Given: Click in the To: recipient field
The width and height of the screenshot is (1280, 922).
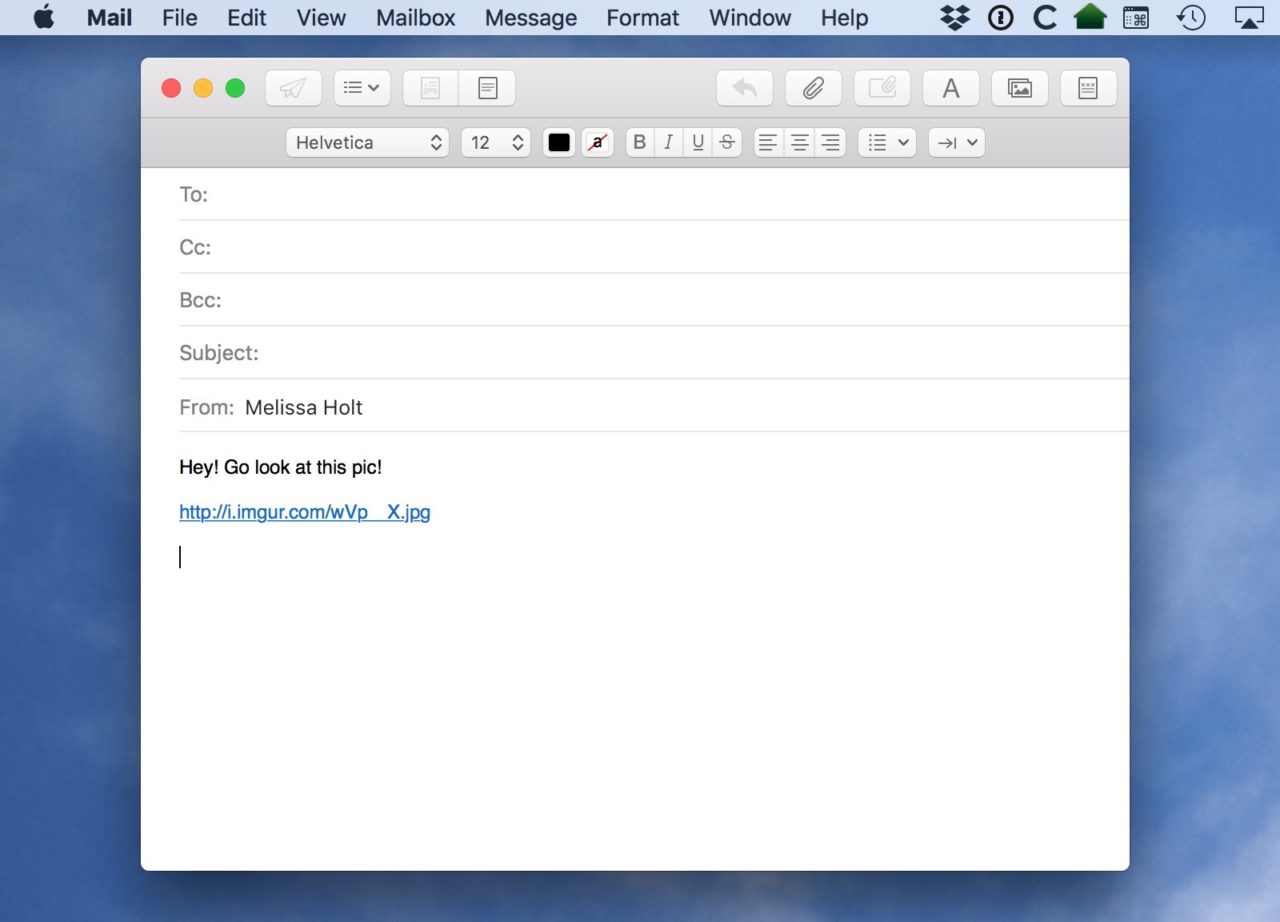Looking at the screenshot, I should pos(654,194).
